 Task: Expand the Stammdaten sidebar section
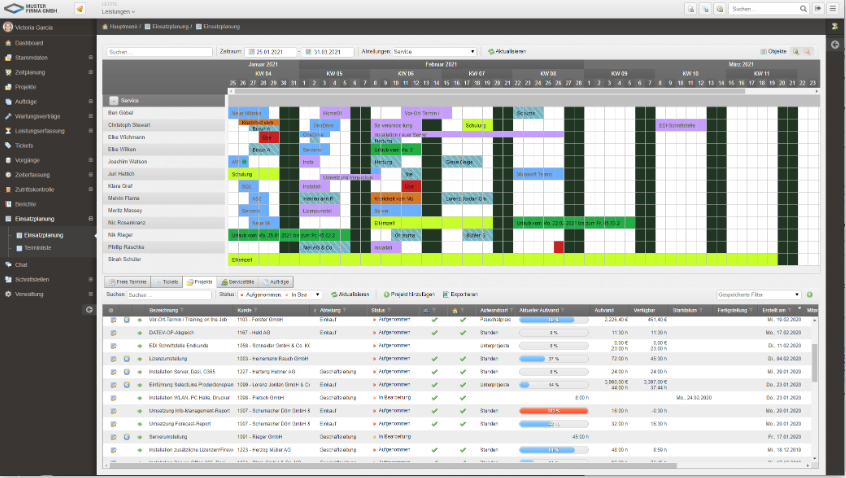pos(90,58)
